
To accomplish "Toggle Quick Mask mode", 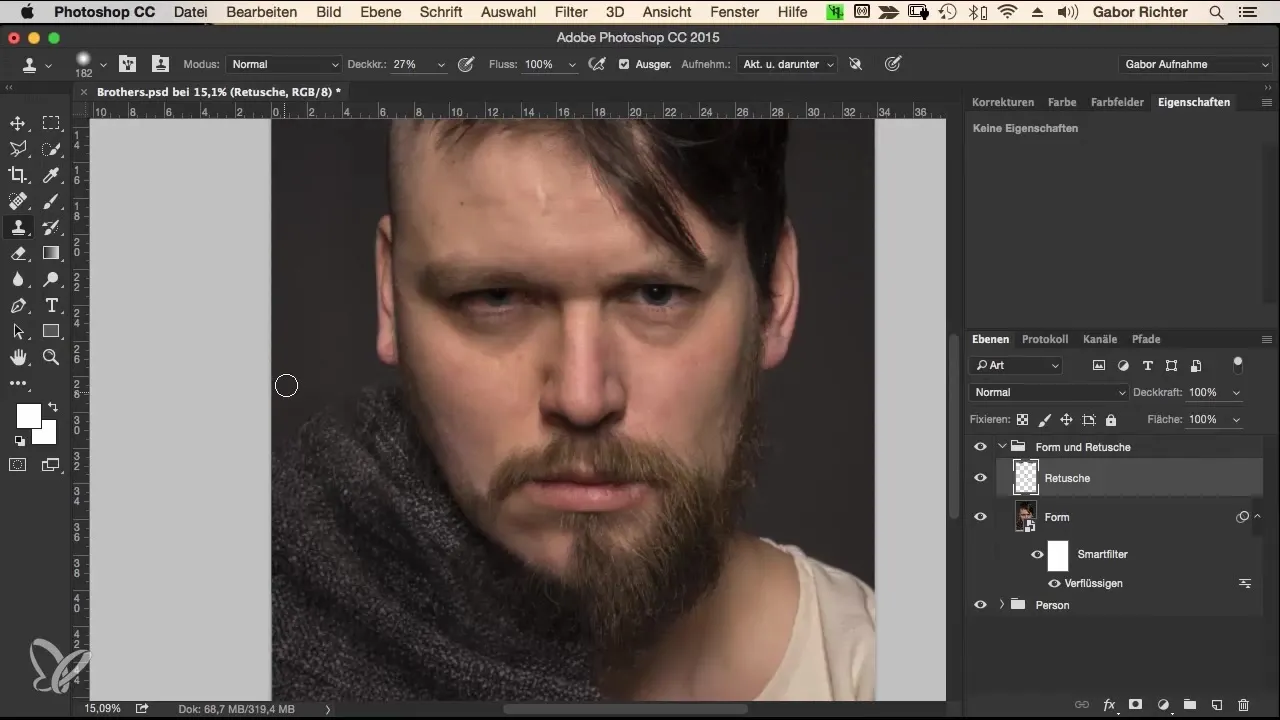I will point(18,464).
